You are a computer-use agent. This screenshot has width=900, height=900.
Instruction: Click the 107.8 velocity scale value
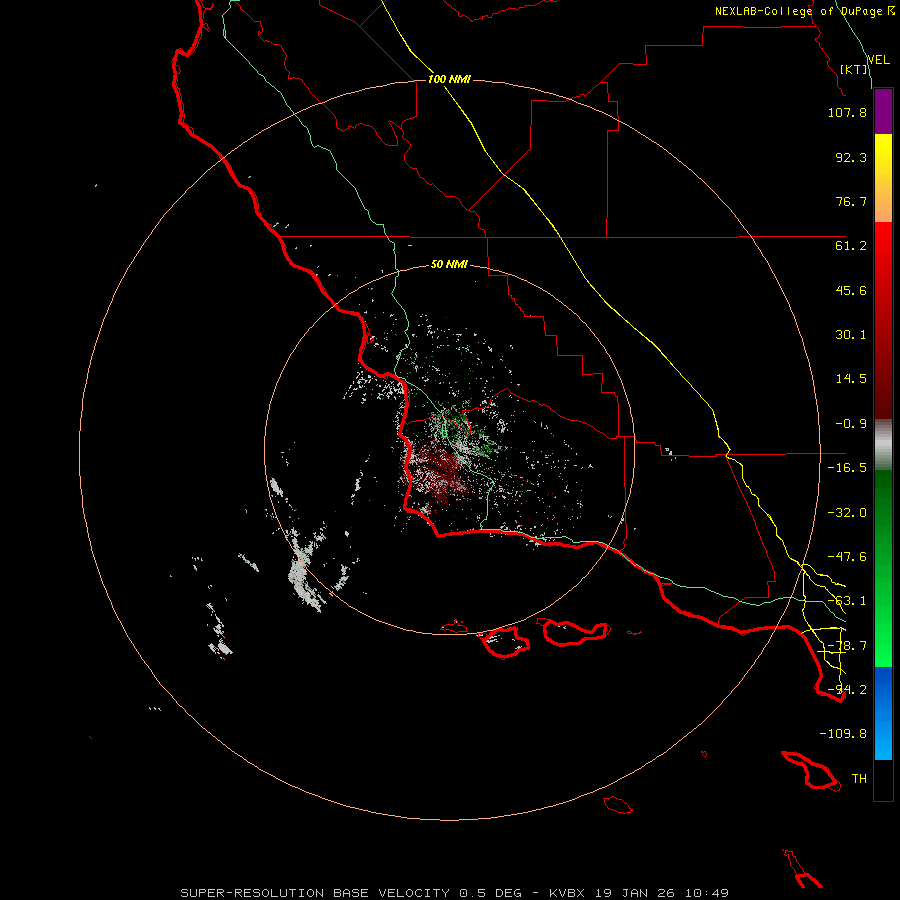click(x=847, y=112)
